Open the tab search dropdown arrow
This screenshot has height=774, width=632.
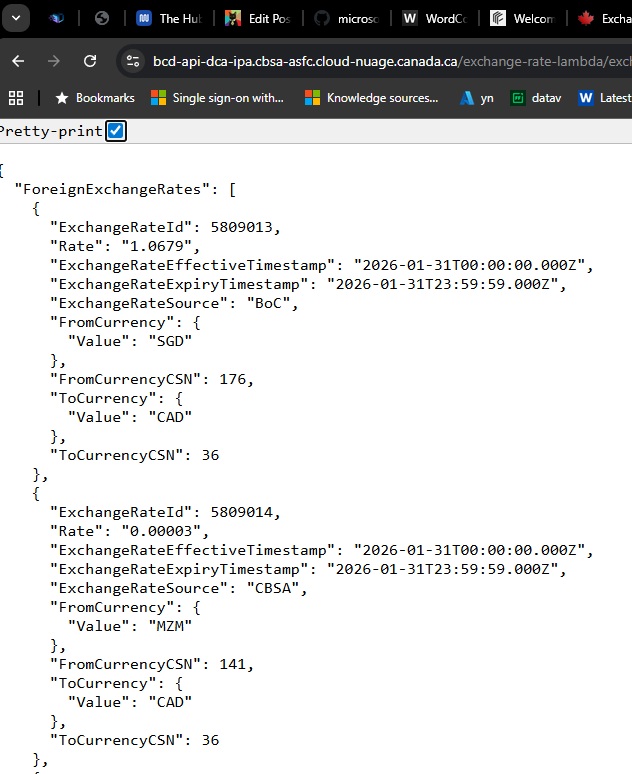coord(15,18)
